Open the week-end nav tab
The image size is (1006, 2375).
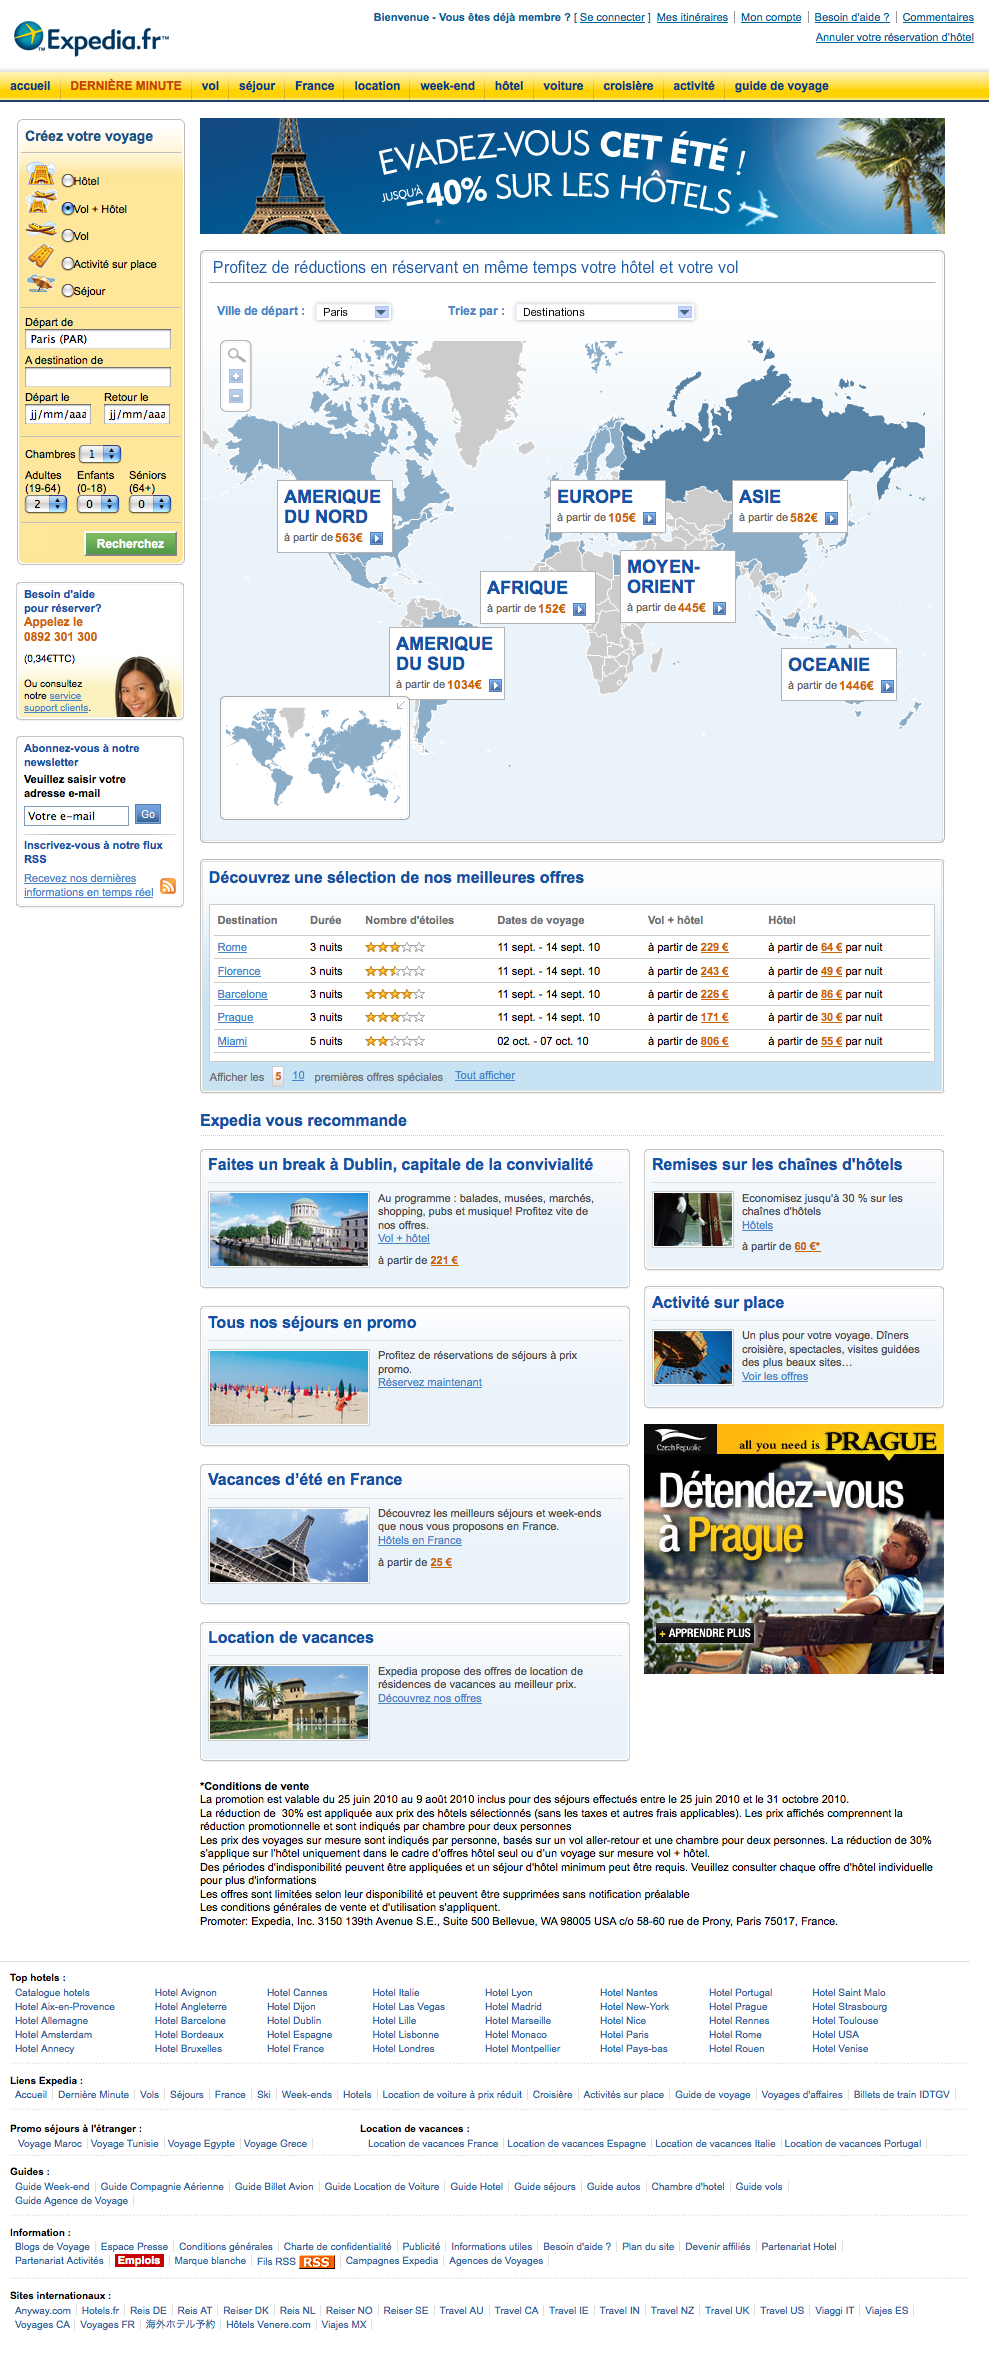click(447, 86)
